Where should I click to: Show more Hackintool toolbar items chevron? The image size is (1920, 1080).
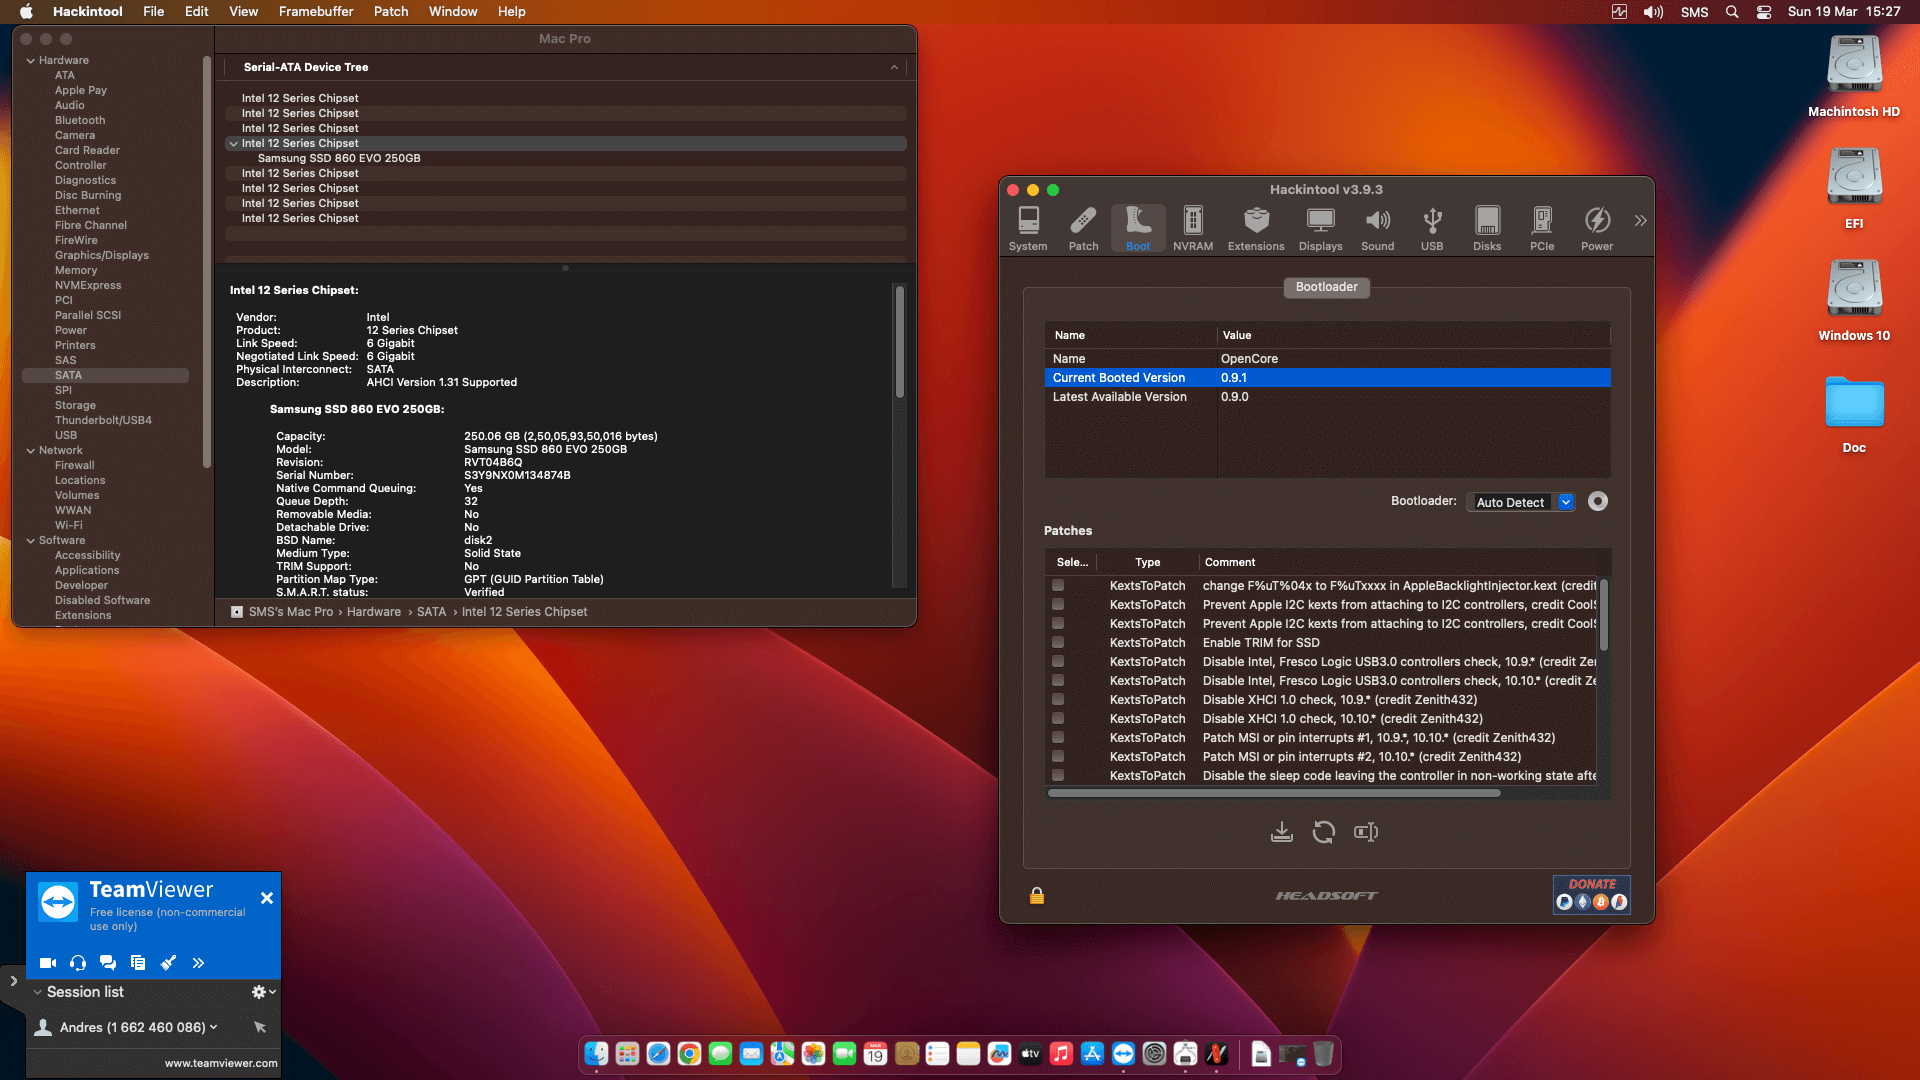pyautogui.click(x=1640, y=221)
